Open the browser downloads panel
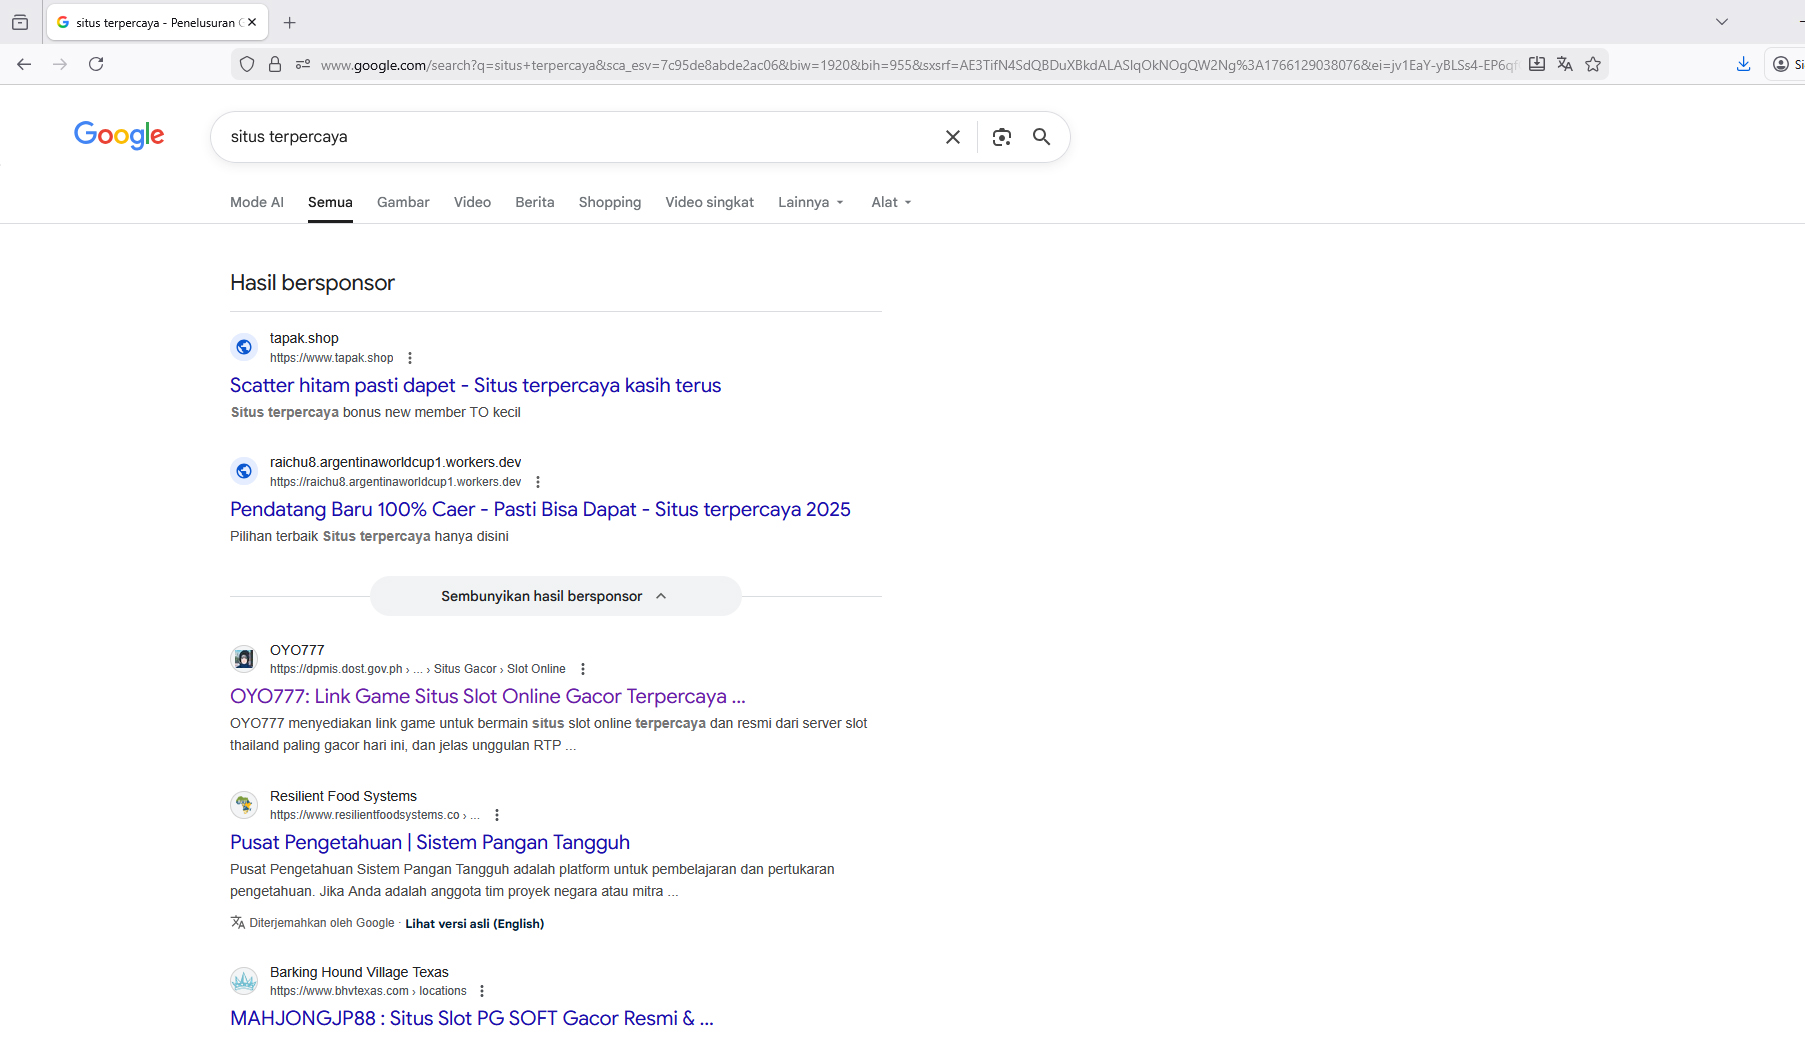Image resolution: width=1805 pixels, height=1037 pixels. click(x=1743, y=64)
